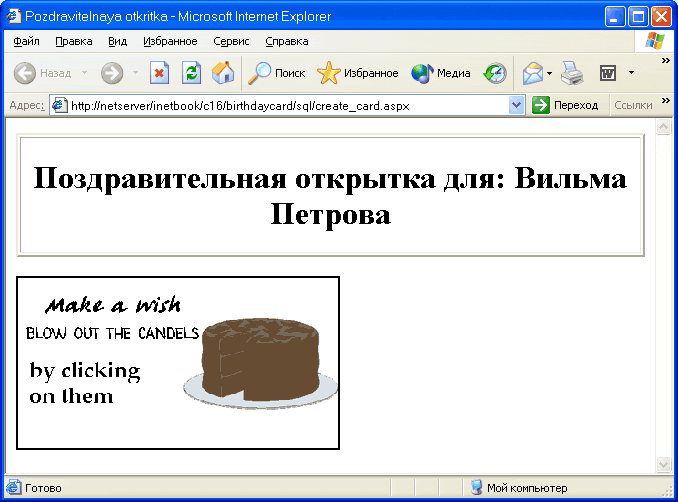The width and height of the screenshot is (678, 502).
Task: Maximize the Internet Explorer window
Action: pos(638,17)
